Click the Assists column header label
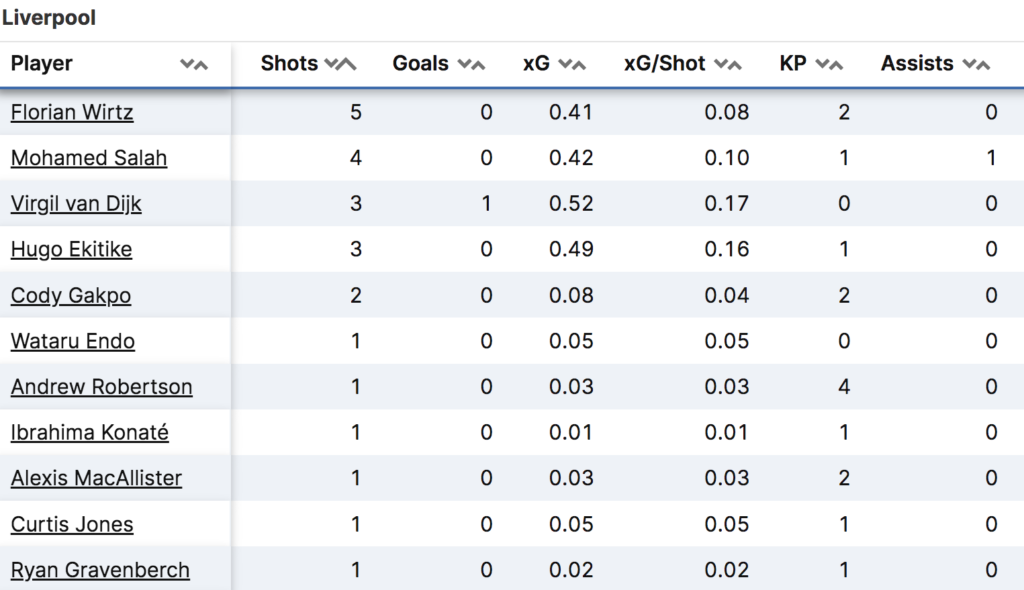The image size is (1024, 590). point(917,64)
